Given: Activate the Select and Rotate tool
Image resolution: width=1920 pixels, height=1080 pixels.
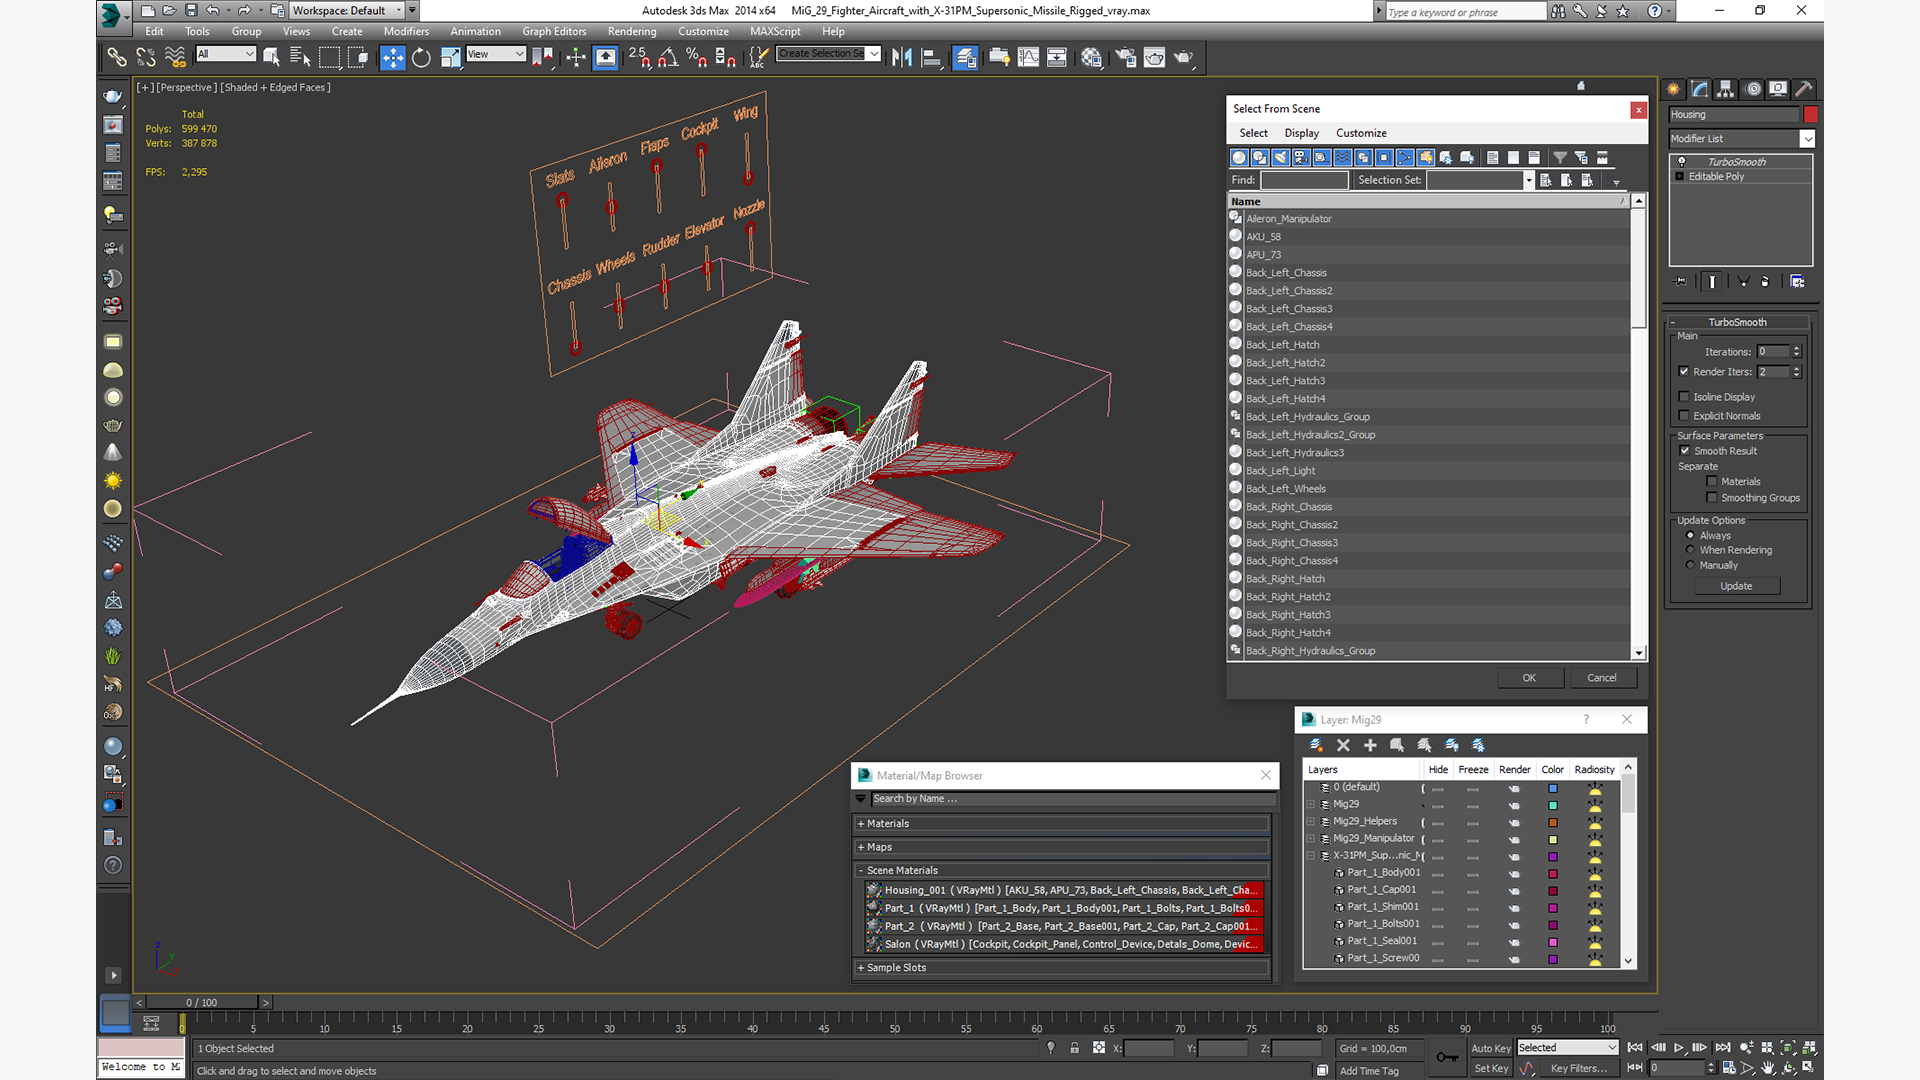Looking at the screenshot, I should tap(422, 57).
